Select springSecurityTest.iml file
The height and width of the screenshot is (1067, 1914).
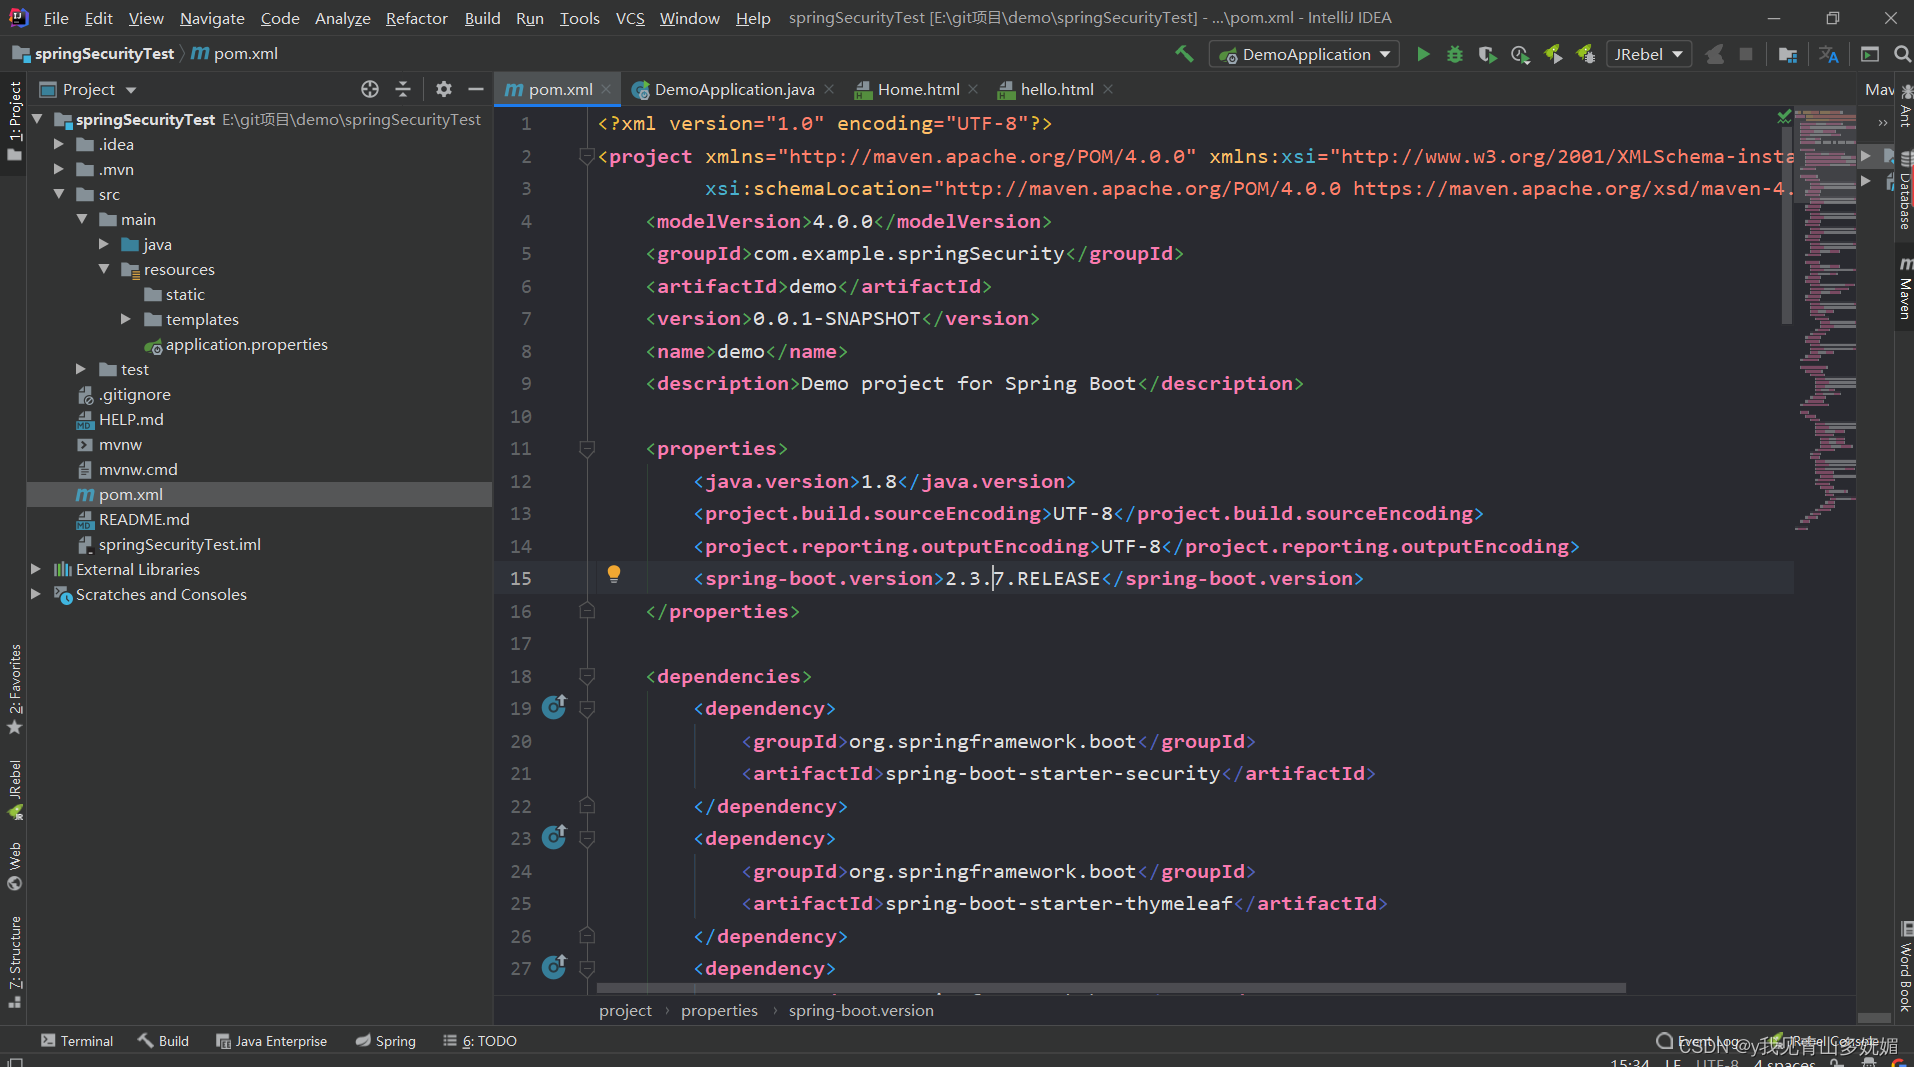point(179,544)
